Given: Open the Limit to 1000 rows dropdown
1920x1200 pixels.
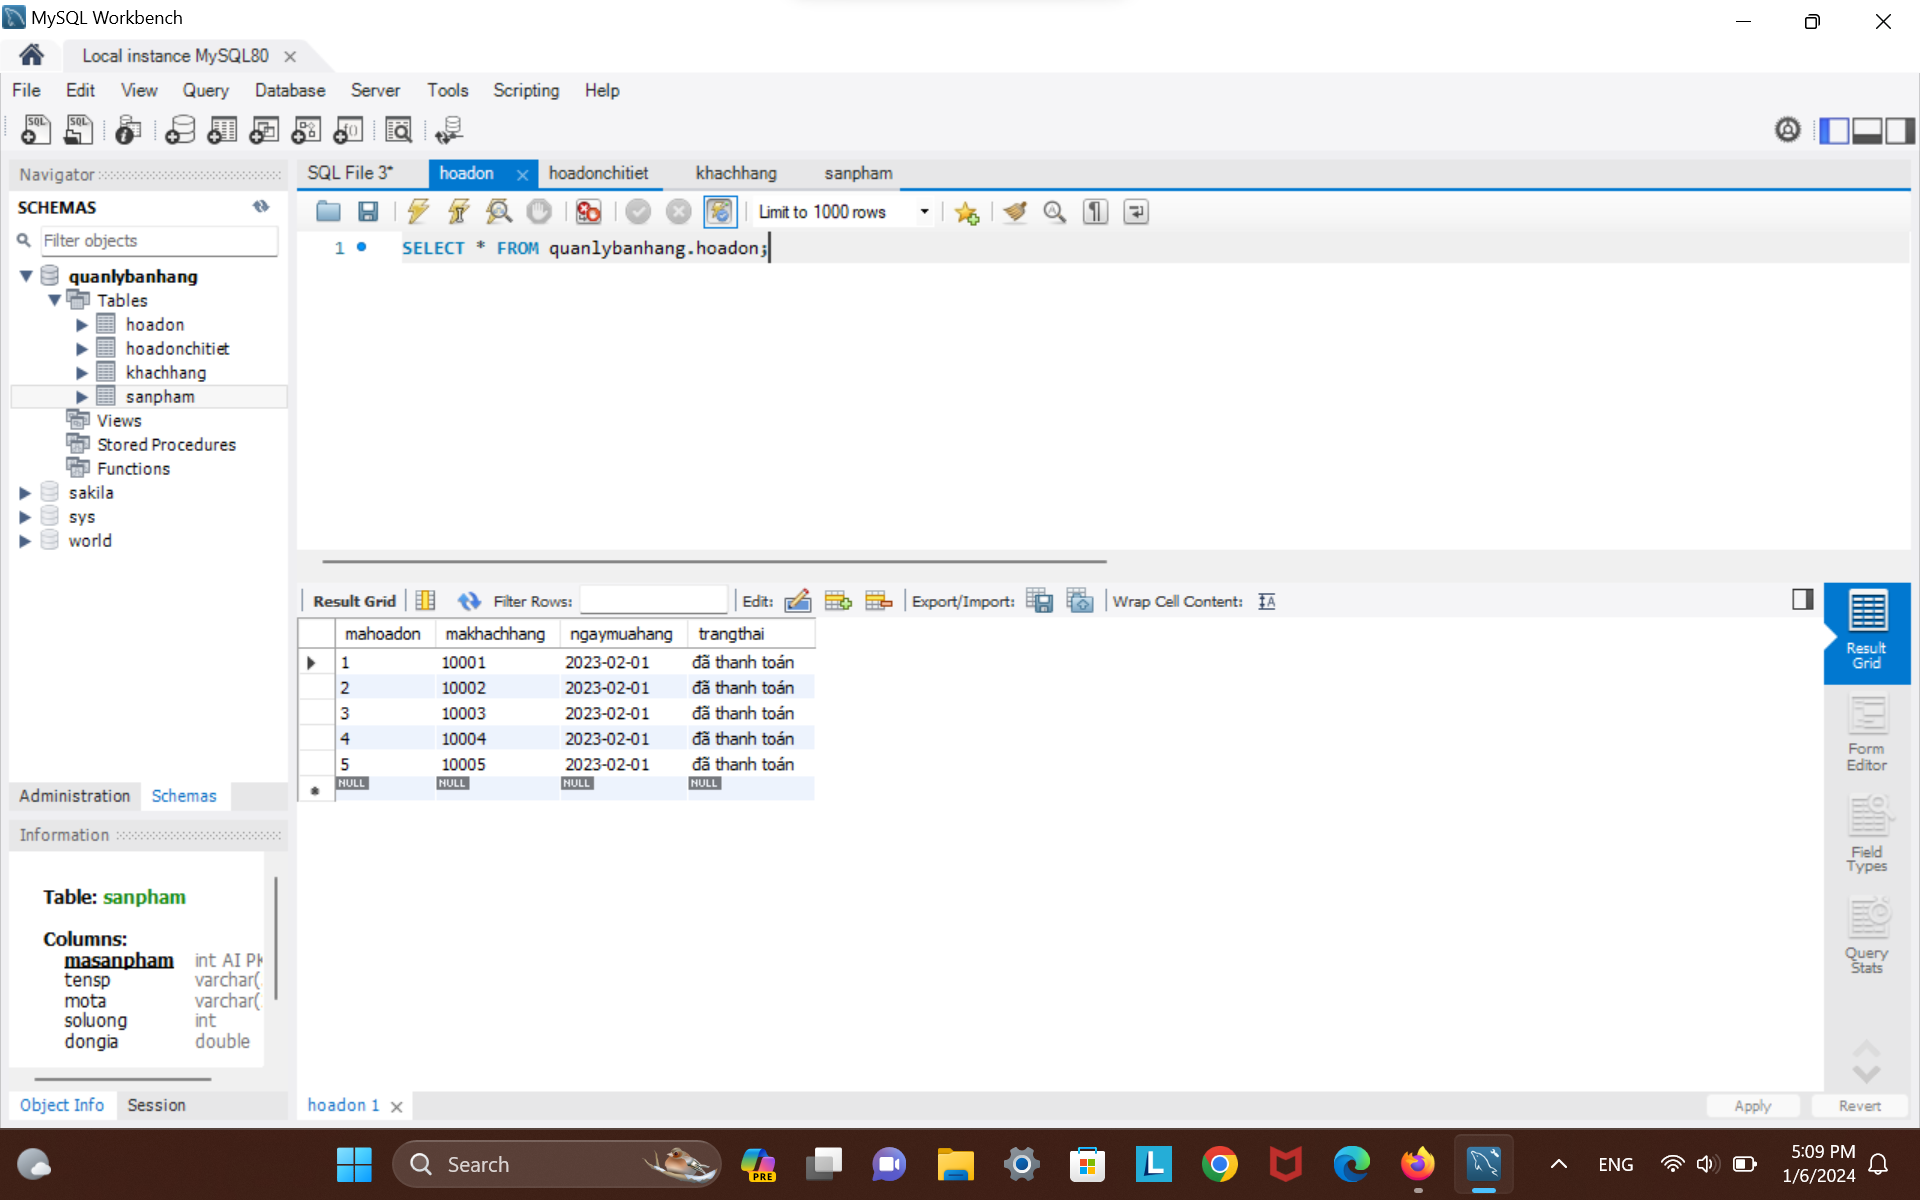Looking at the screenshot, I should (x=924, y=212).
